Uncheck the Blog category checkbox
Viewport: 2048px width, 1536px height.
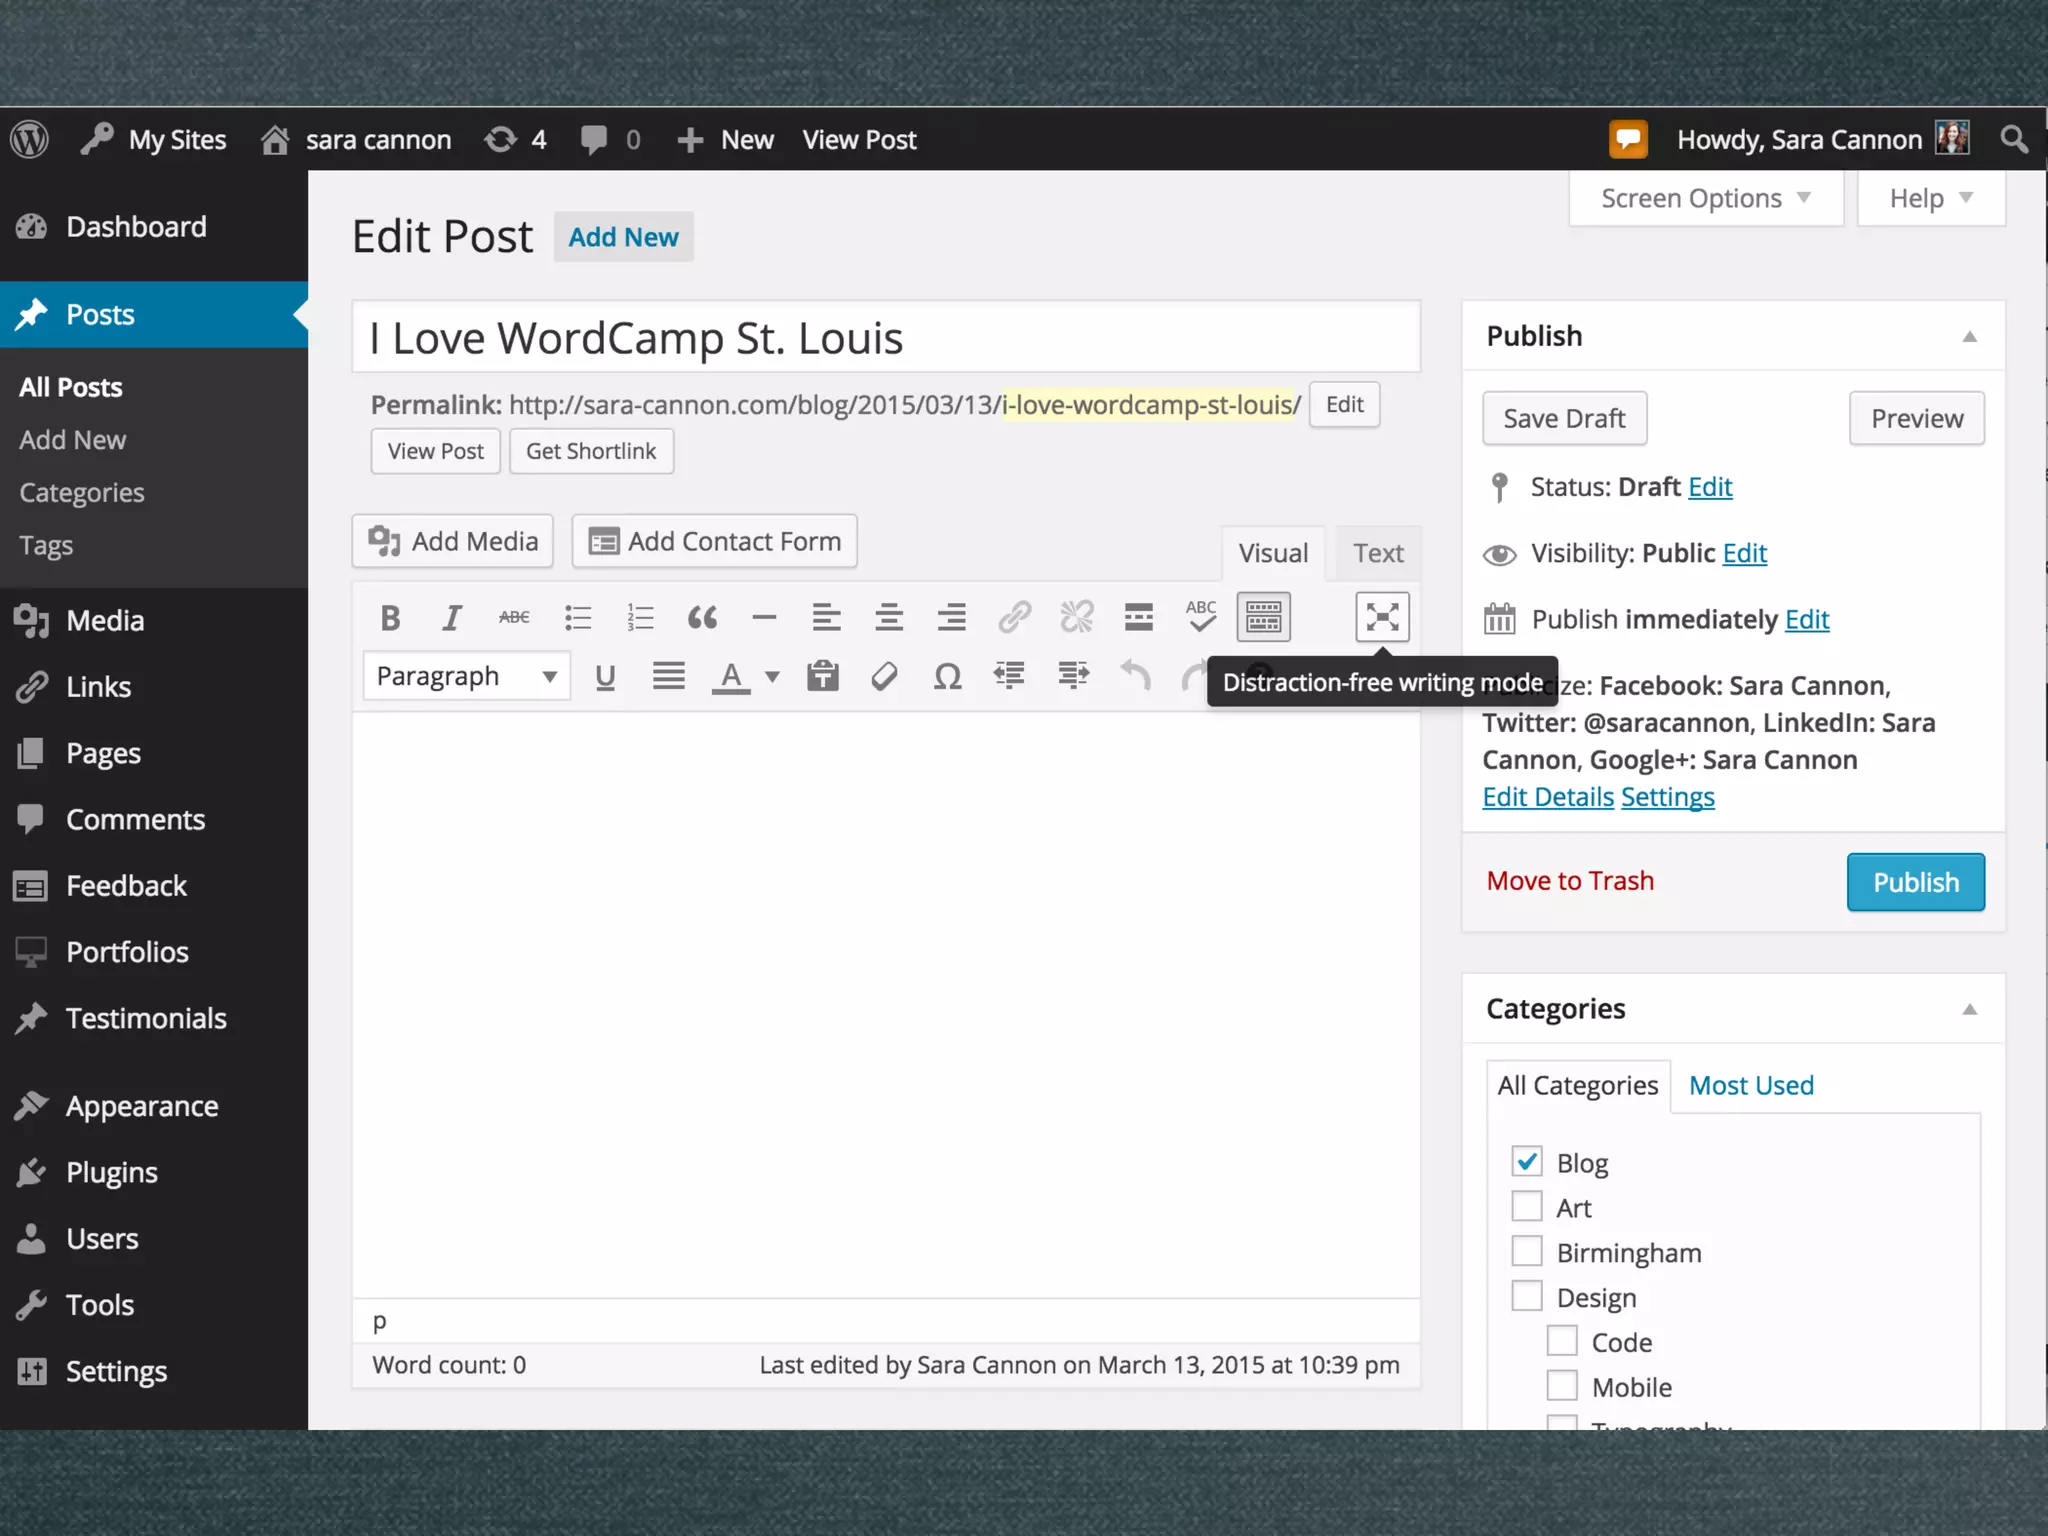coord(1526,1162)
